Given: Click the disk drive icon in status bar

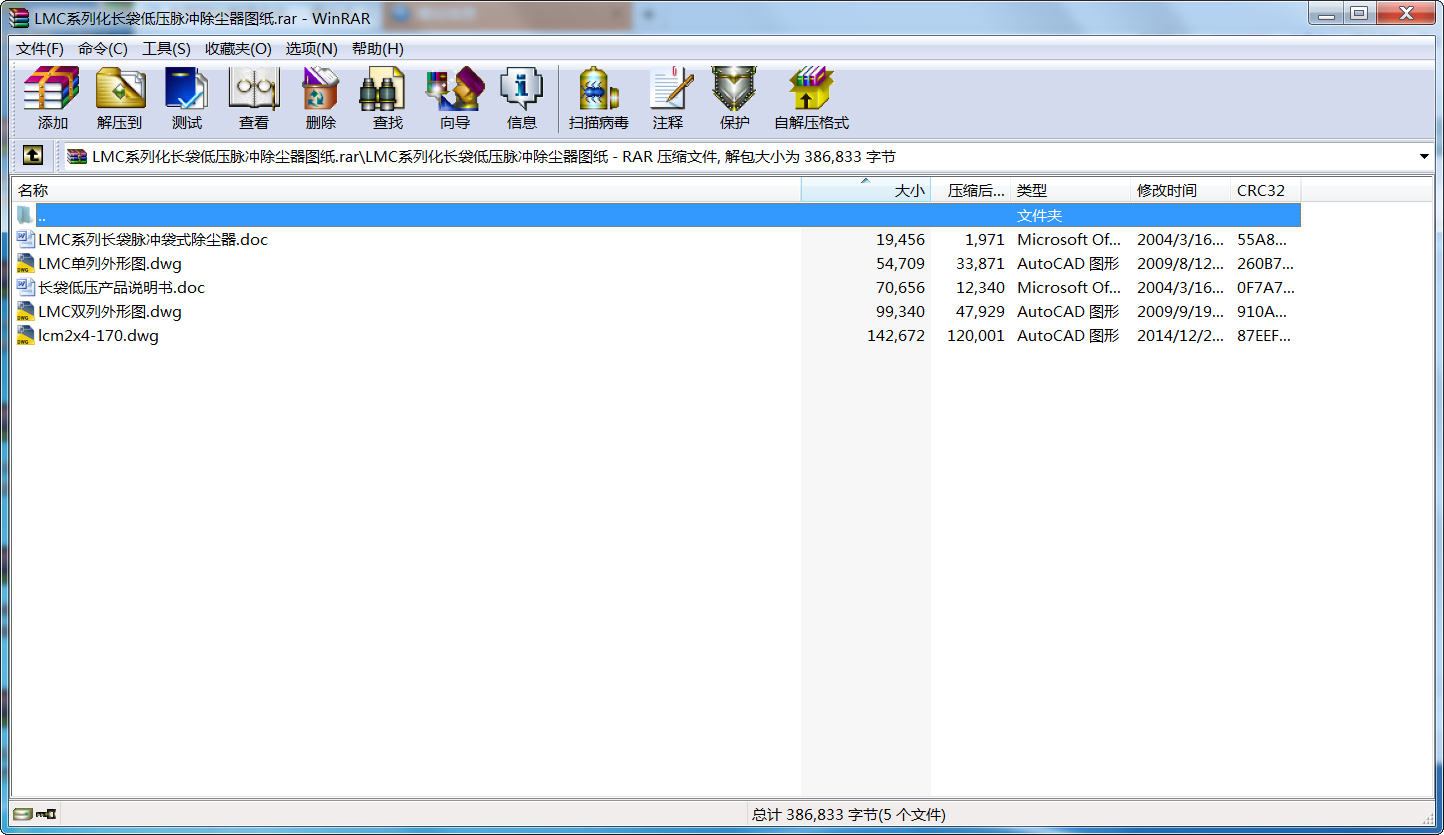Looking at the screenshot, I should click(x=23, y=814).
